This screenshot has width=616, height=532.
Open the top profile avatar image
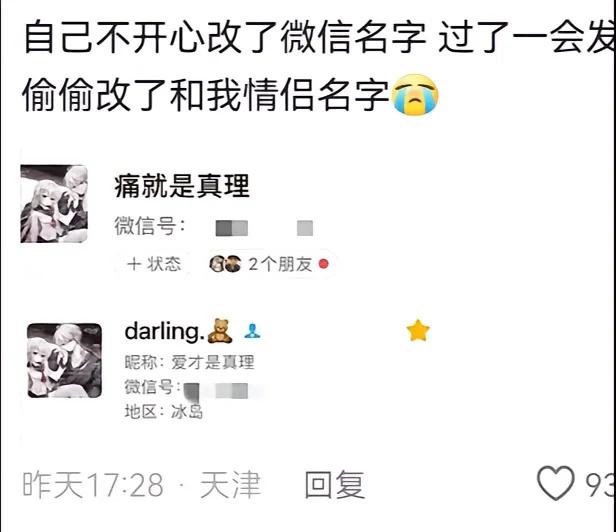[x=54, y=204]
